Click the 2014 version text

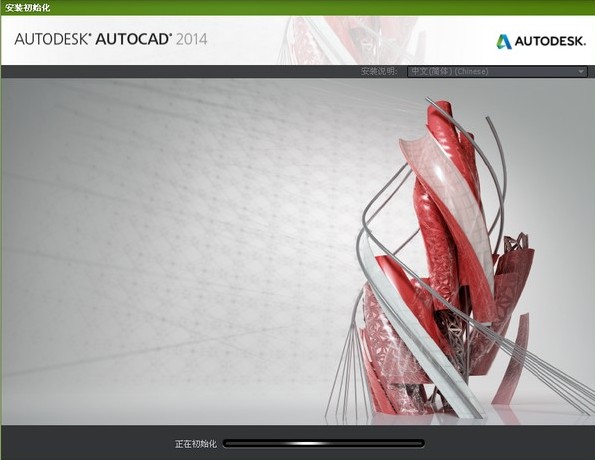[192, 39]
